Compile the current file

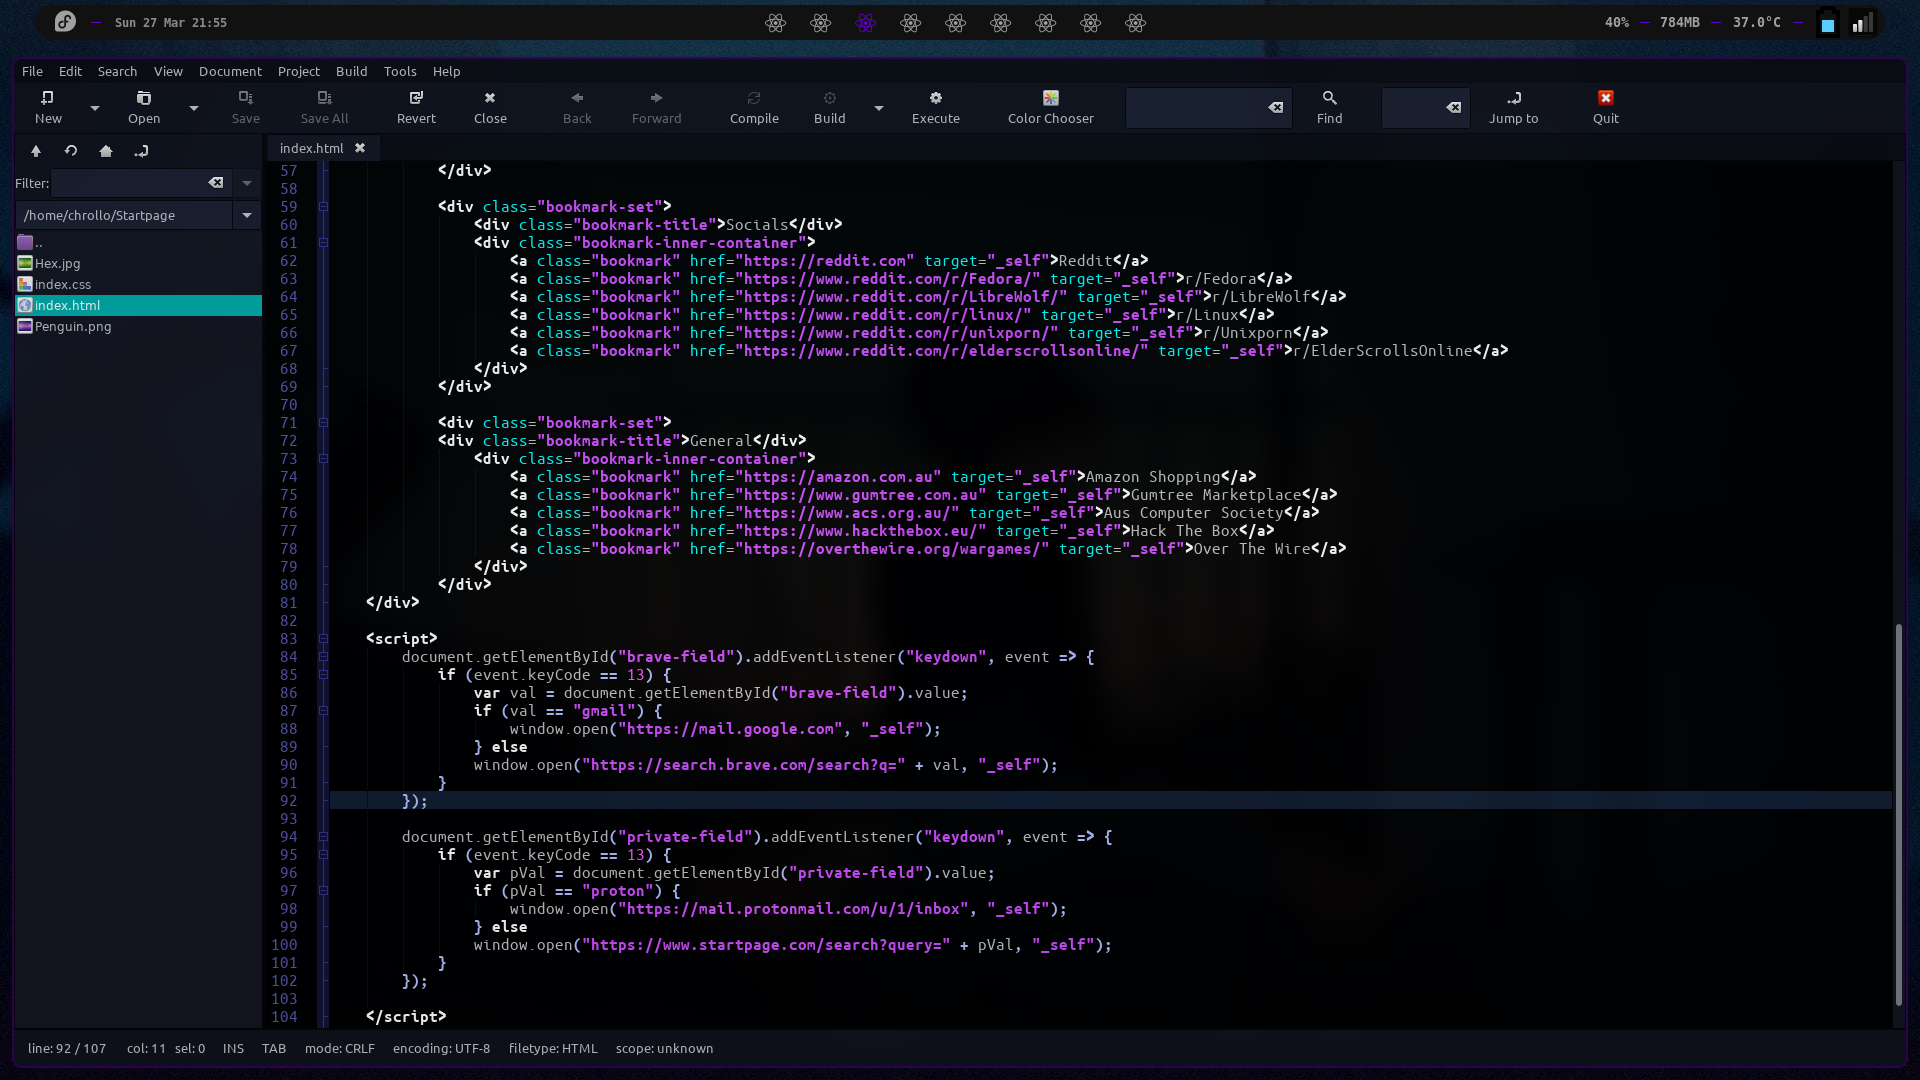(x=754, y=107)
